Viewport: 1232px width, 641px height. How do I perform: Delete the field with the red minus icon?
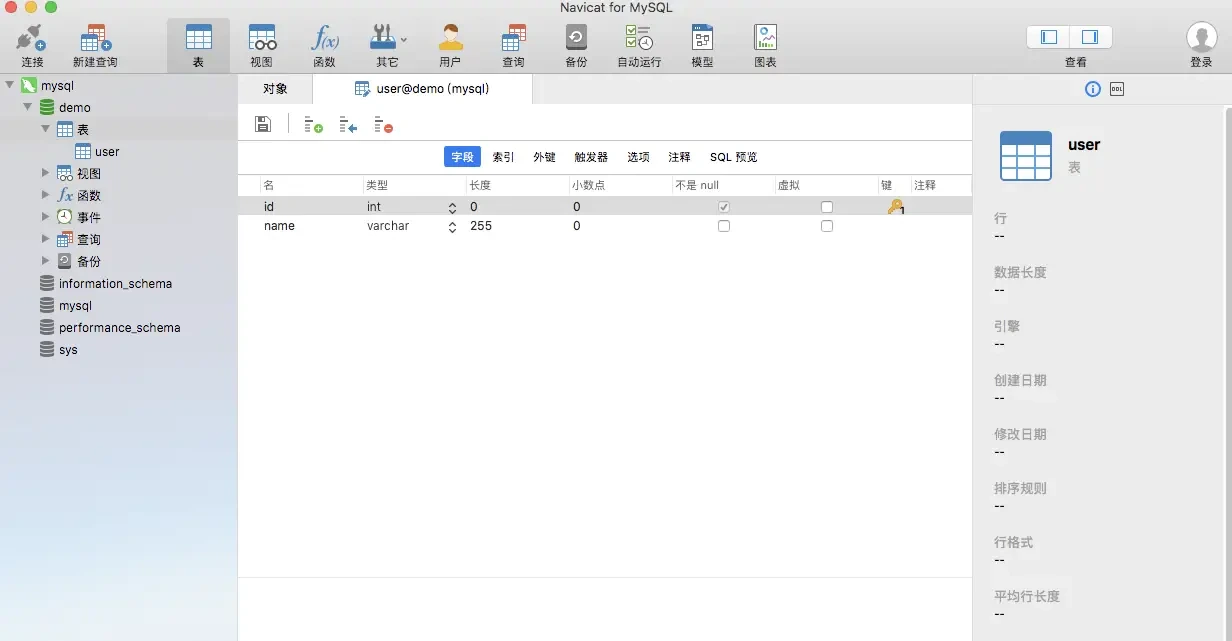click(383, 125)
